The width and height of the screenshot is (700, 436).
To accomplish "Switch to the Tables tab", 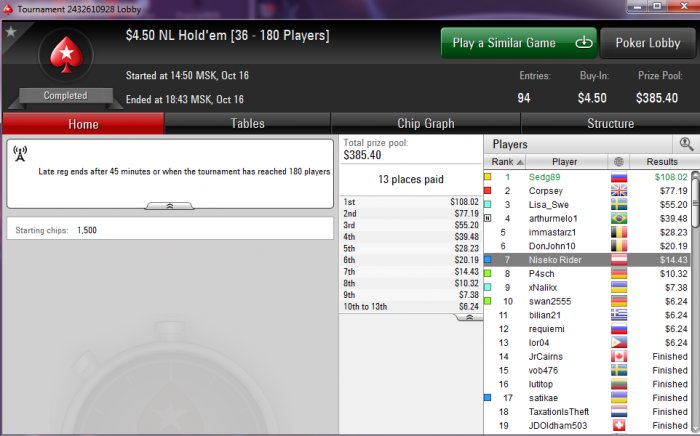I will coord(247,123).
